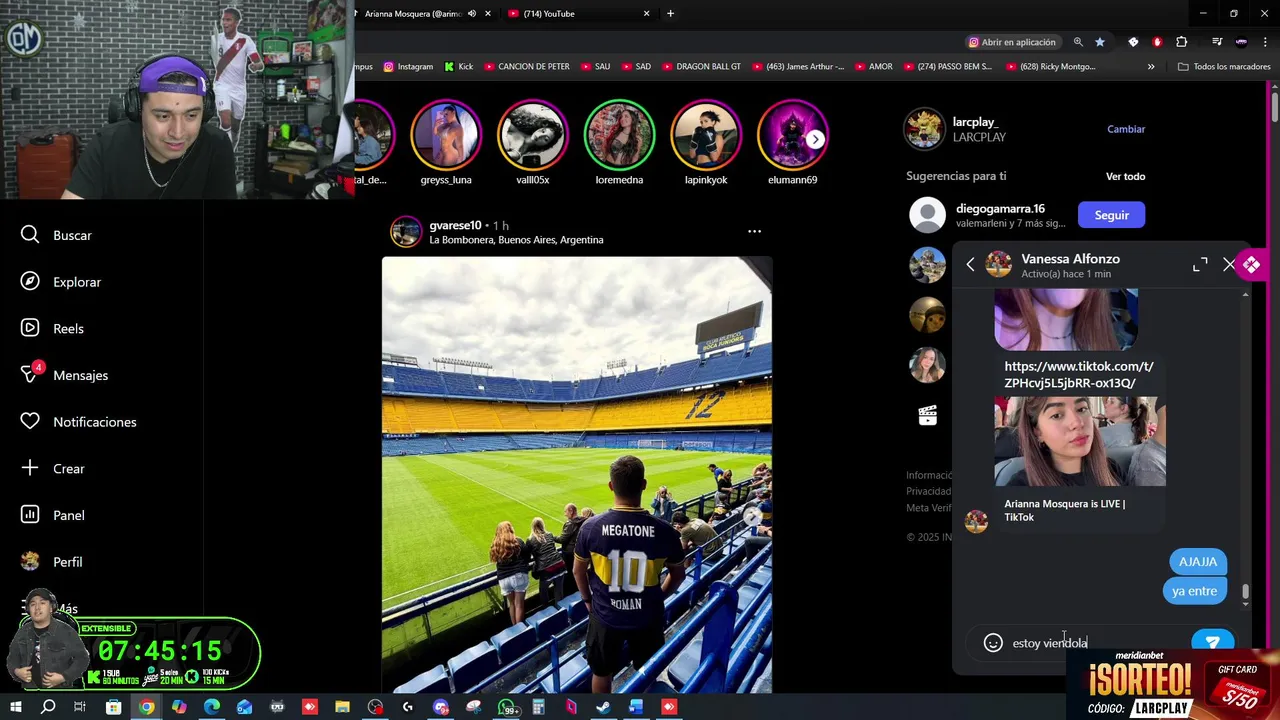
Task: Open the Panel dashboard
Action: [52, 515]
